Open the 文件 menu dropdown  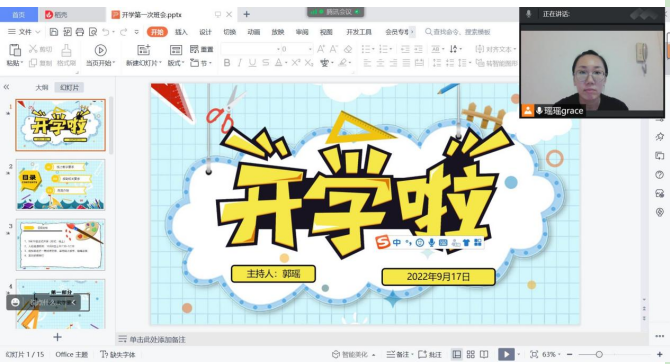tap(24, 32)
